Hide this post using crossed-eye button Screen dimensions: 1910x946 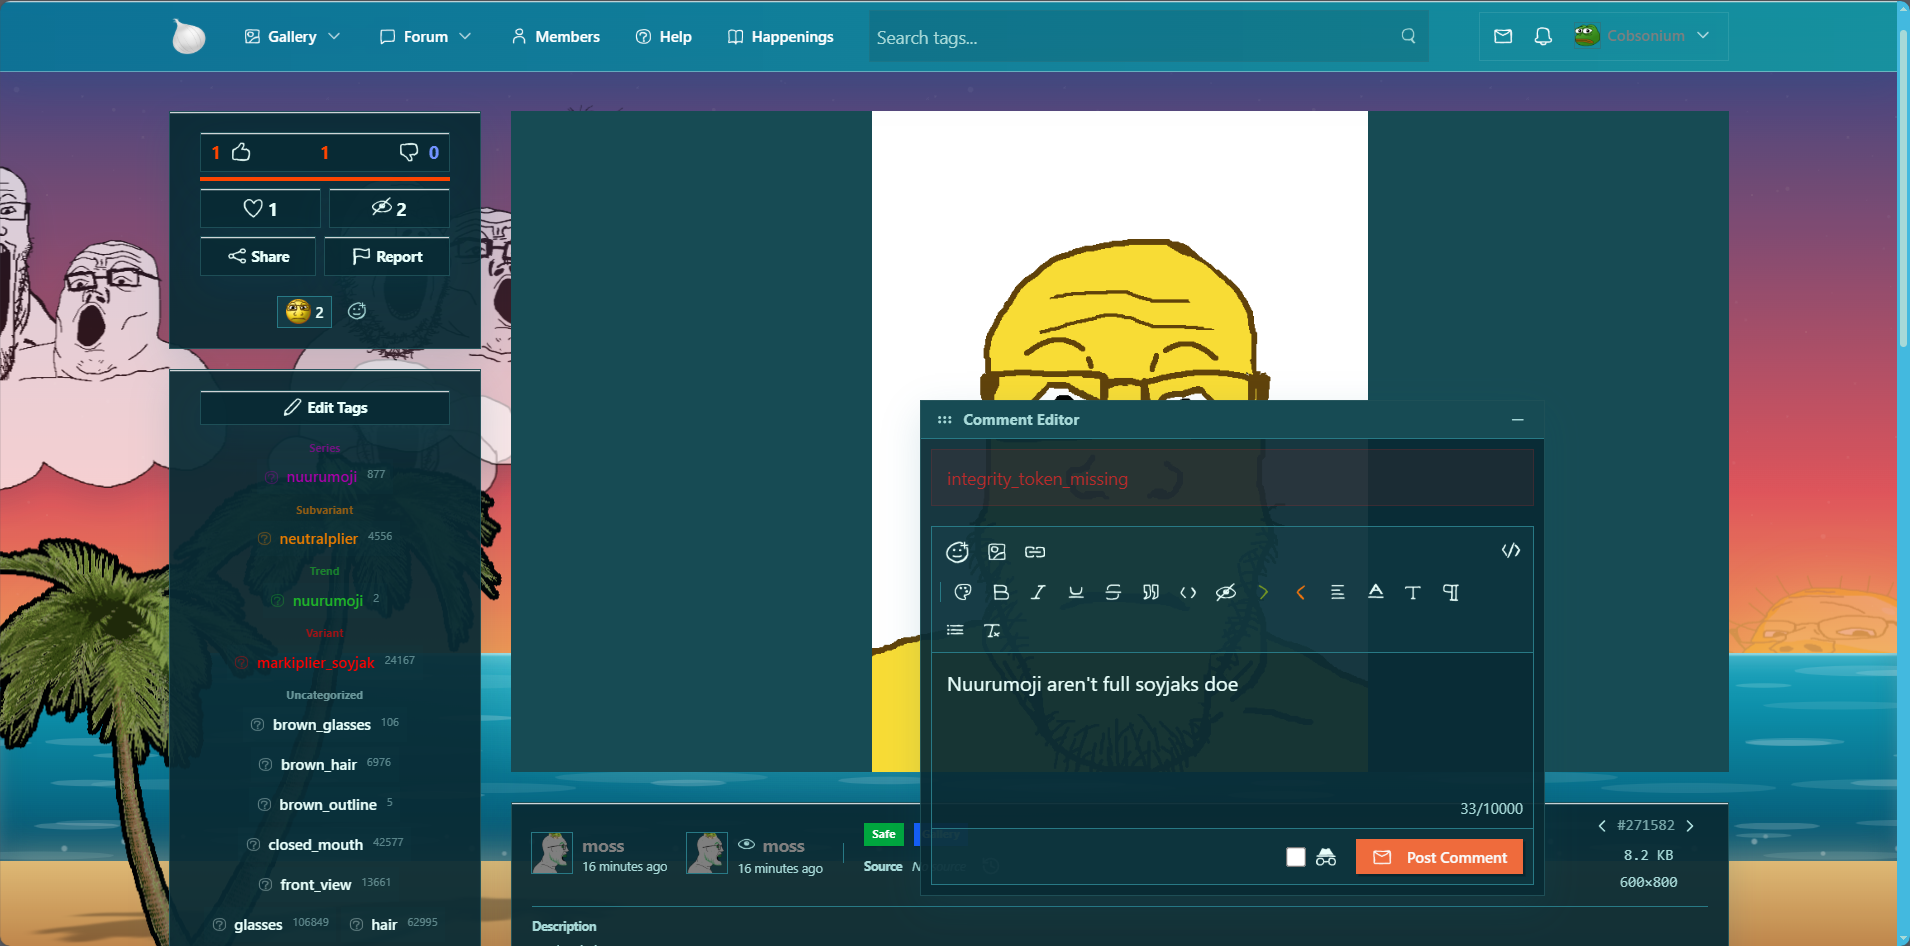click(389, 208)
